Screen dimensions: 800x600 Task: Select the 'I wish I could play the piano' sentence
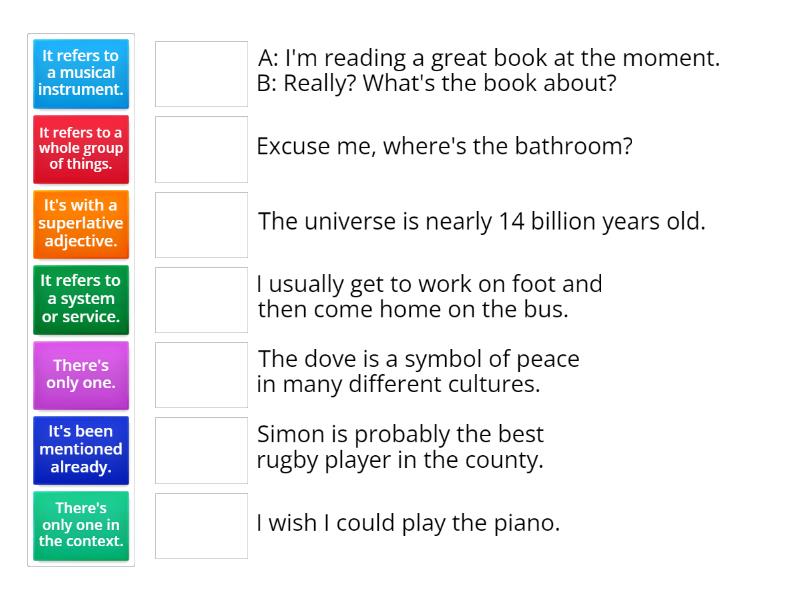click(x=408, y=521)
